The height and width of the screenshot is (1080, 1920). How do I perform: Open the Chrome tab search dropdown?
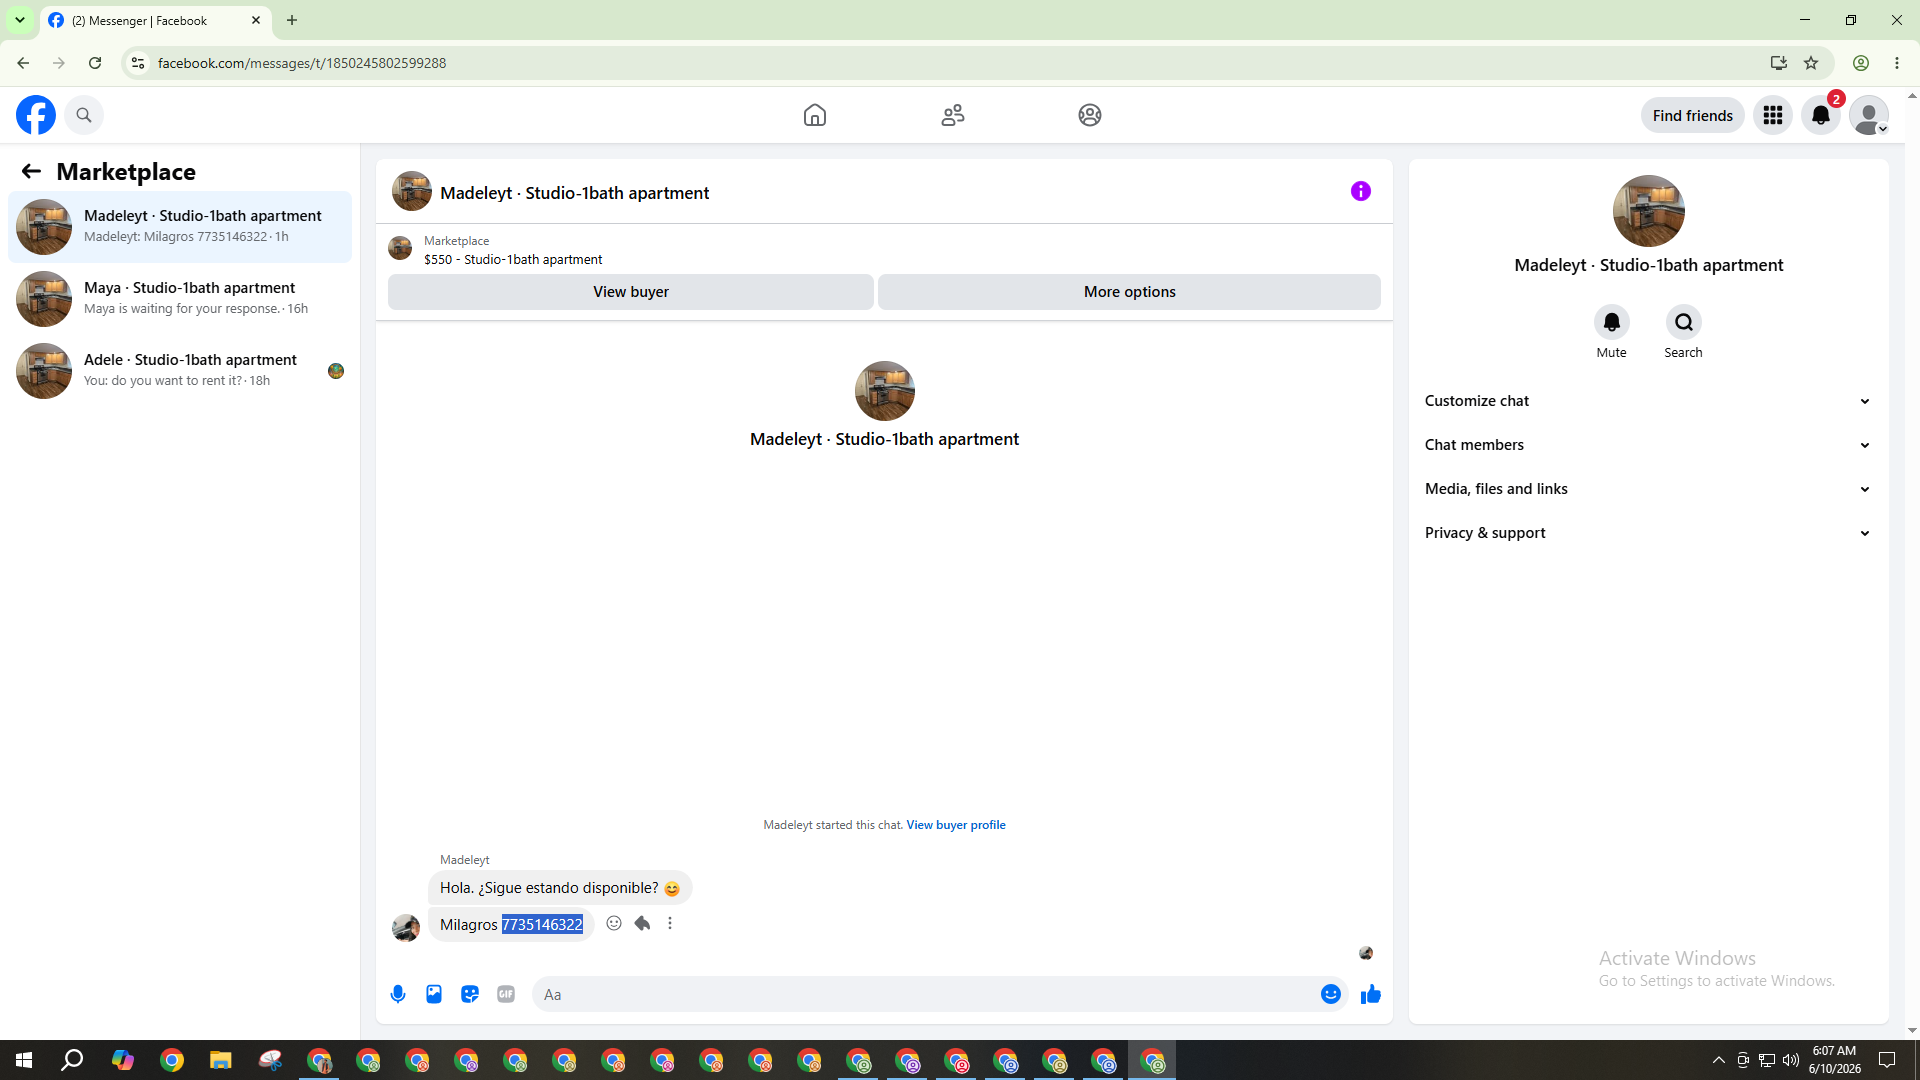(20, 20)
